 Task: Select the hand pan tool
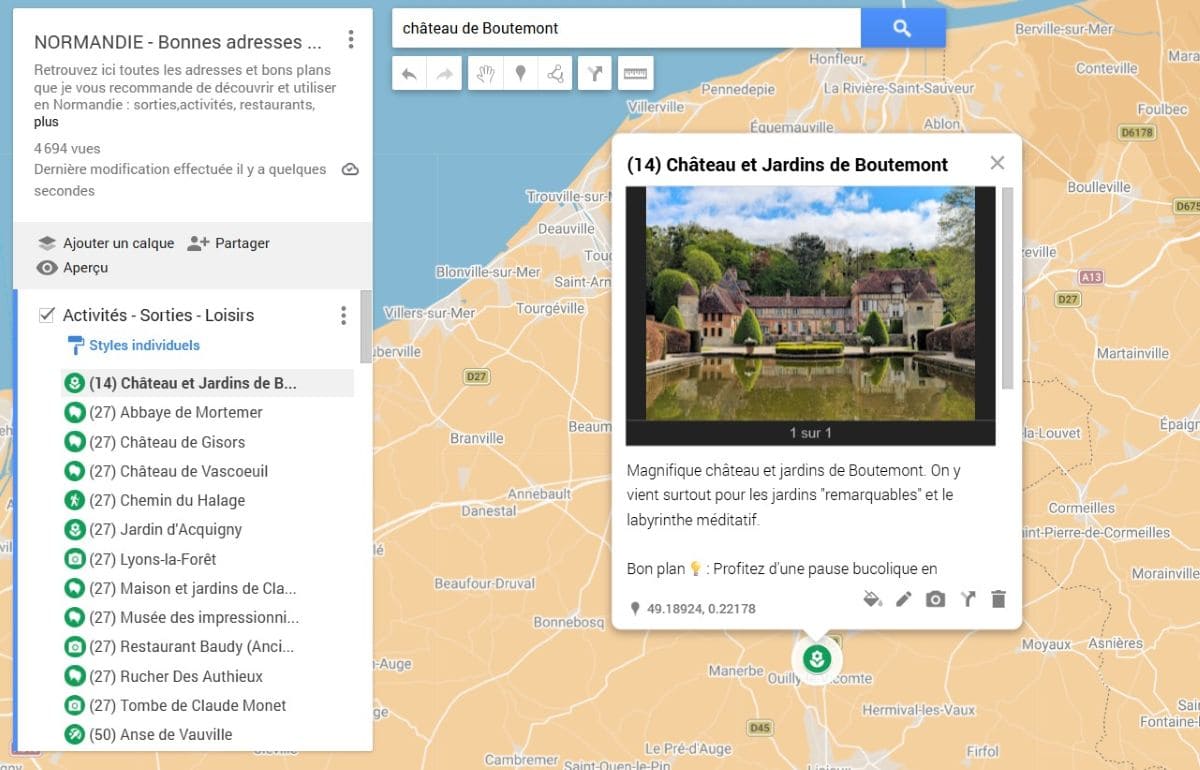(x=485, y=72)
